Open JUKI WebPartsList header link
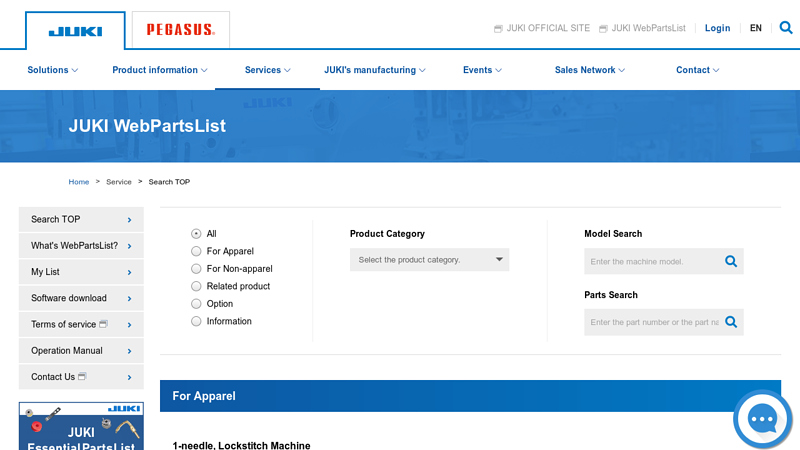 (x=648, y=28)
